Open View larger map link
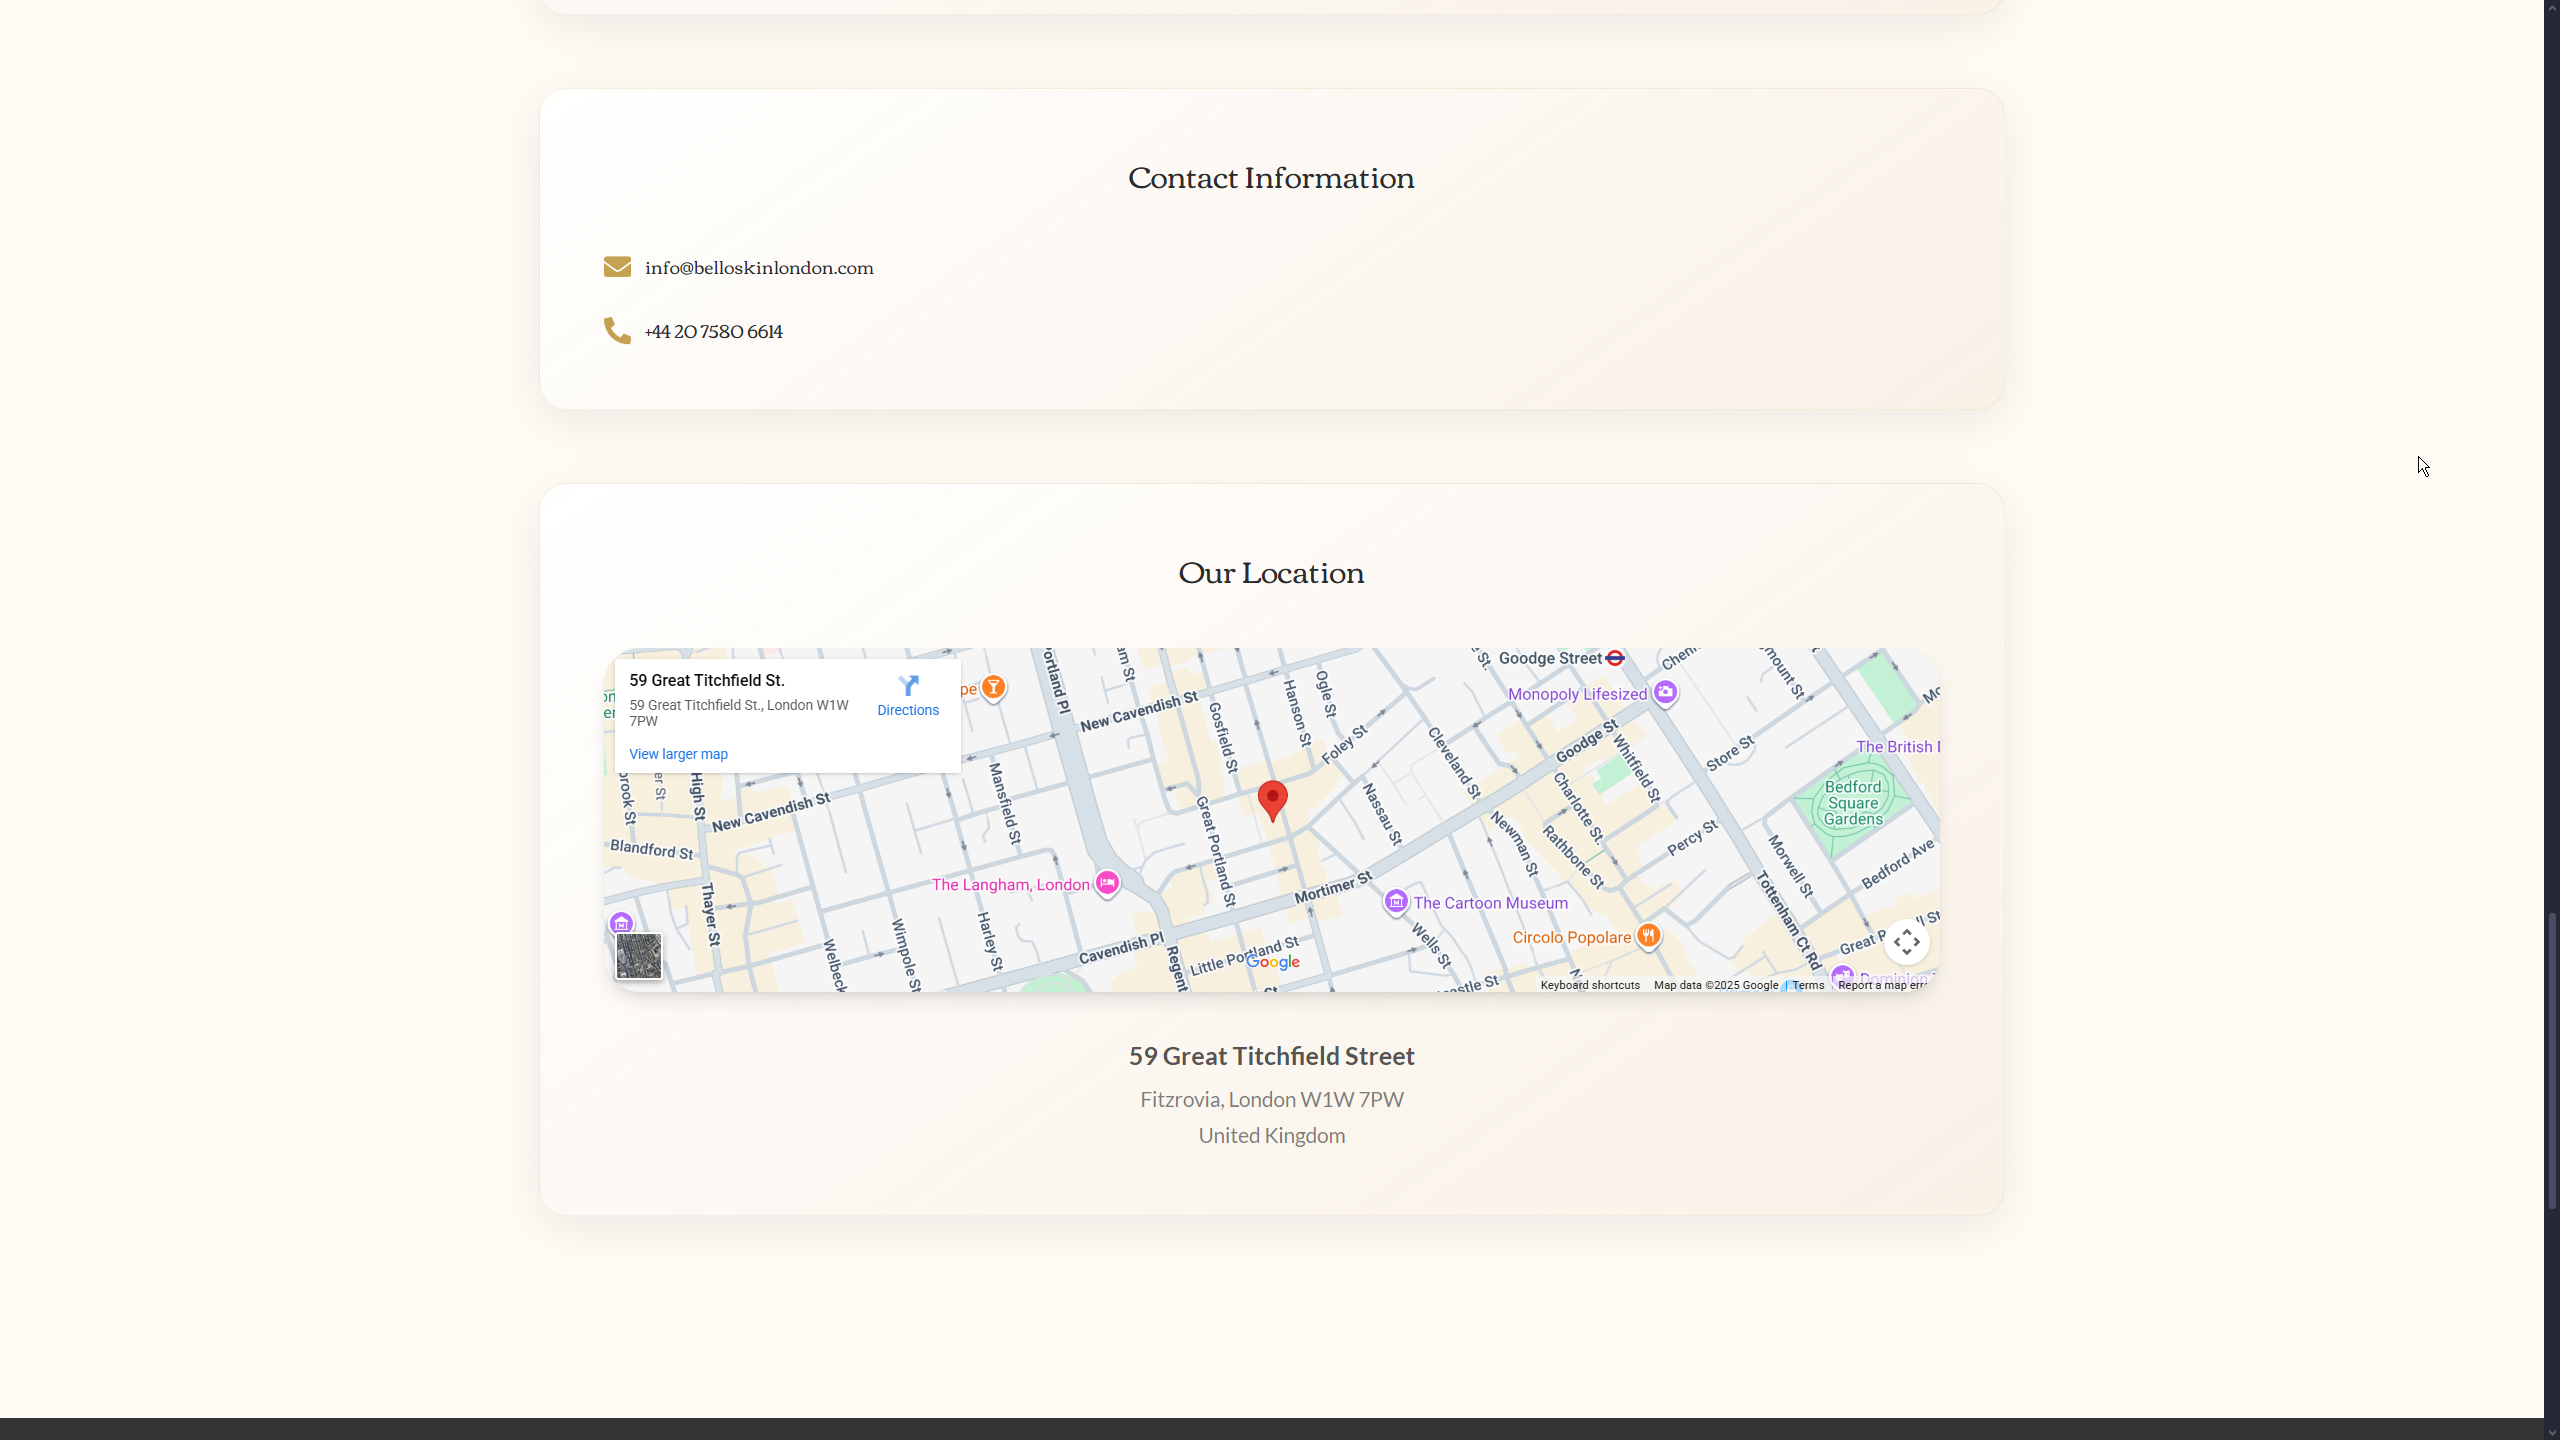Screen dimensions: 2560x1440 click(x=678, y=754)
